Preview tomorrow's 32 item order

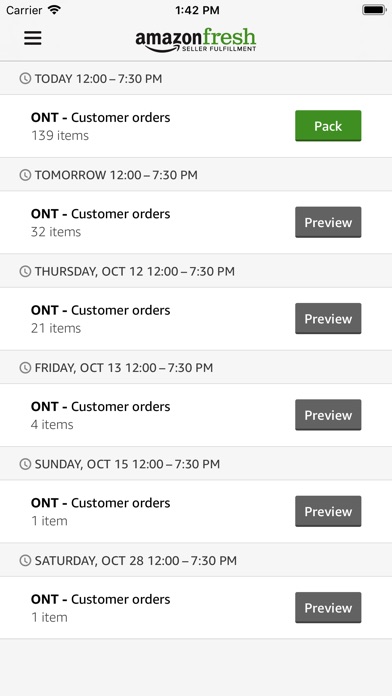pos(328,222)
